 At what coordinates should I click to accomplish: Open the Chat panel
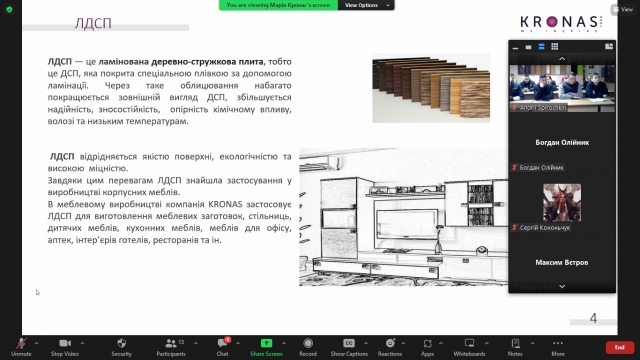click(x=222, y=347)
